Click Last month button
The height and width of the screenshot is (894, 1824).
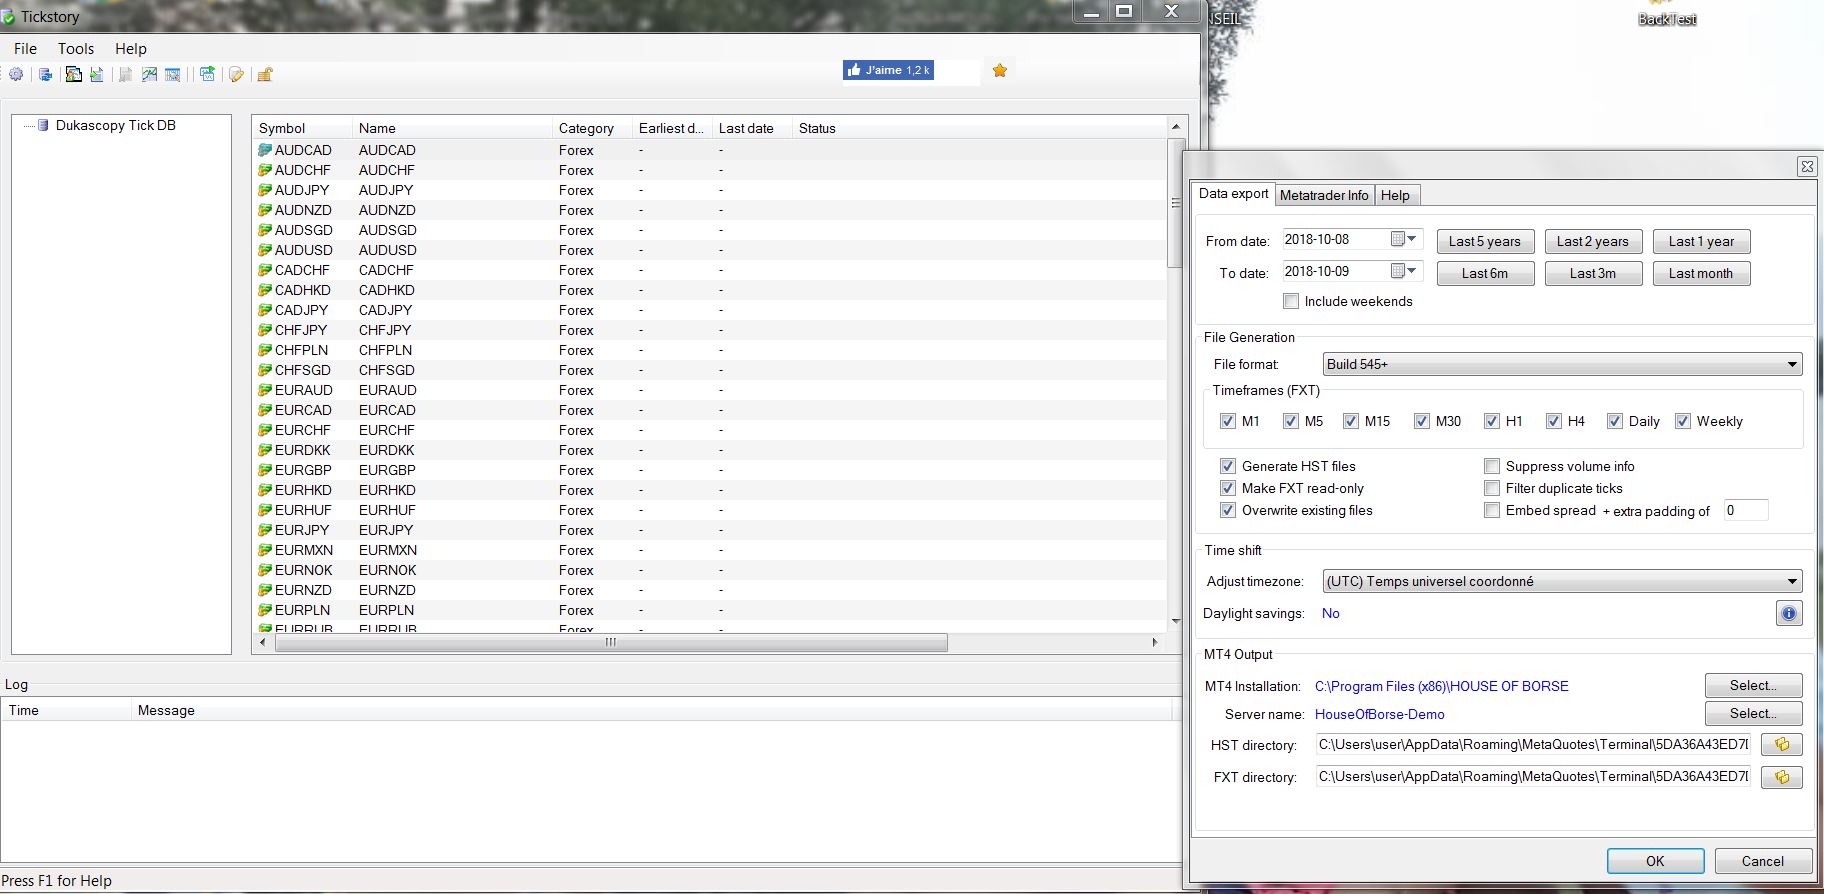click(1701, 273)
